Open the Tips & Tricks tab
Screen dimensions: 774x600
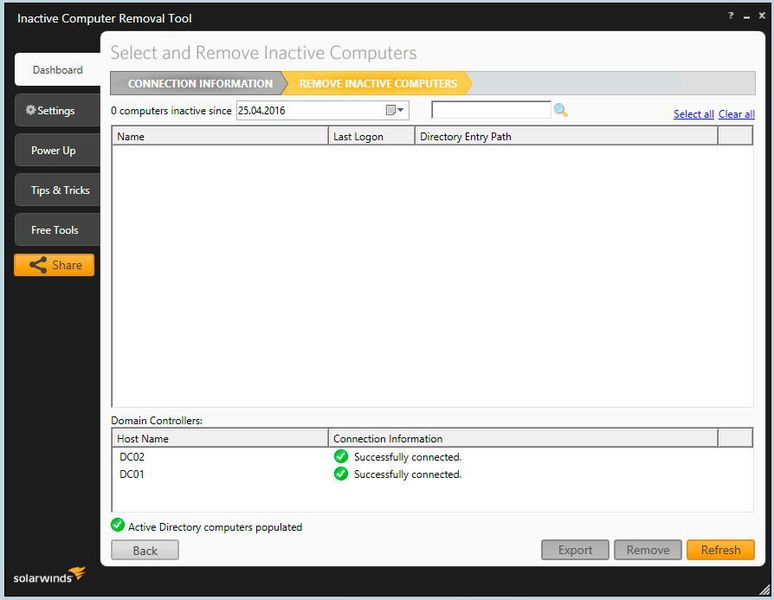[57, 190]
